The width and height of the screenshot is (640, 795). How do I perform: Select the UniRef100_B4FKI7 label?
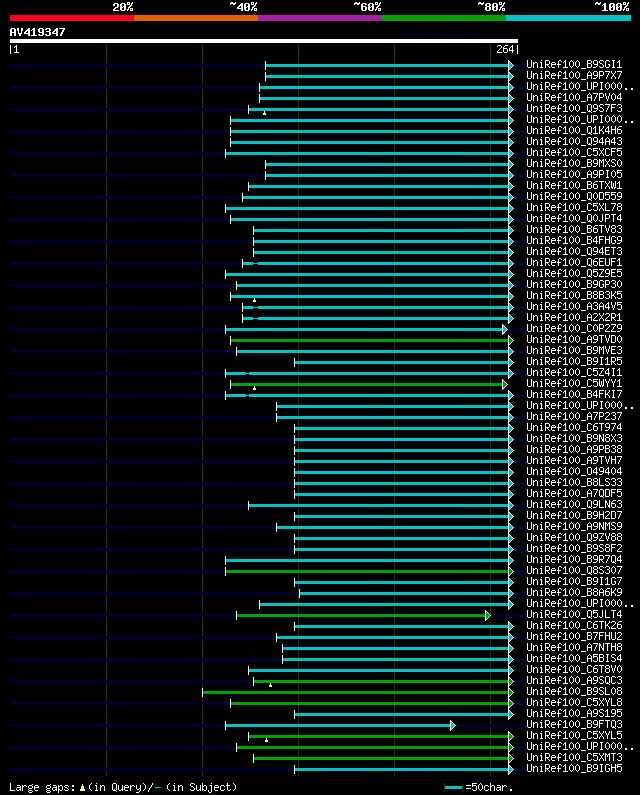[x=574, y=394]
